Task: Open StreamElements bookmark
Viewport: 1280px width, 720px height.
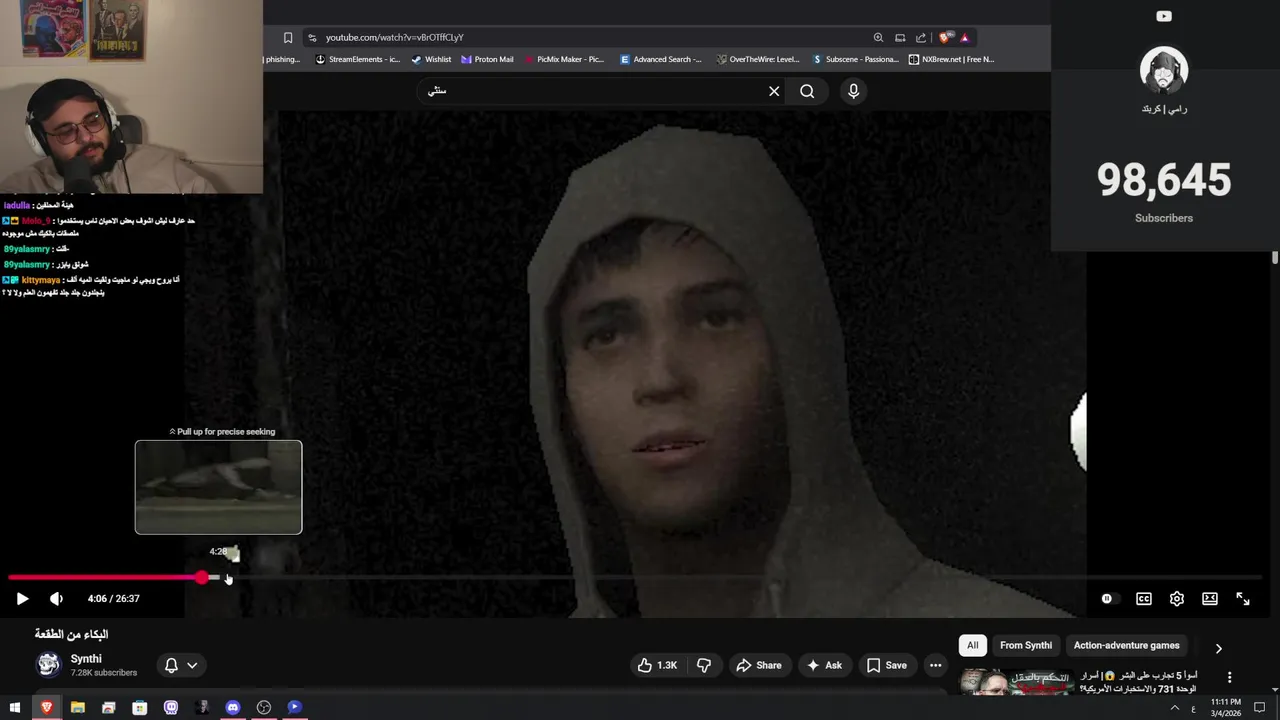Action: (357, 59)
